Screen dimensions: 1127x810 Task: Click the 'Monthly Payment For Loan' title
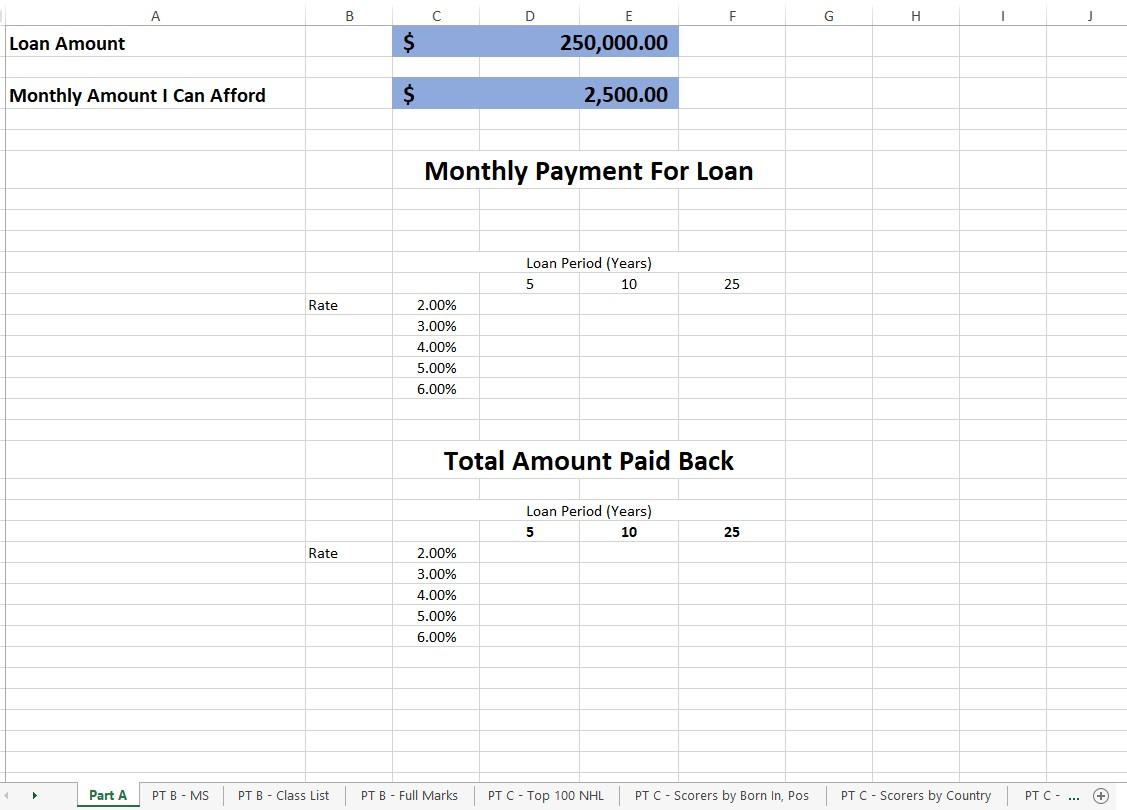588,170
